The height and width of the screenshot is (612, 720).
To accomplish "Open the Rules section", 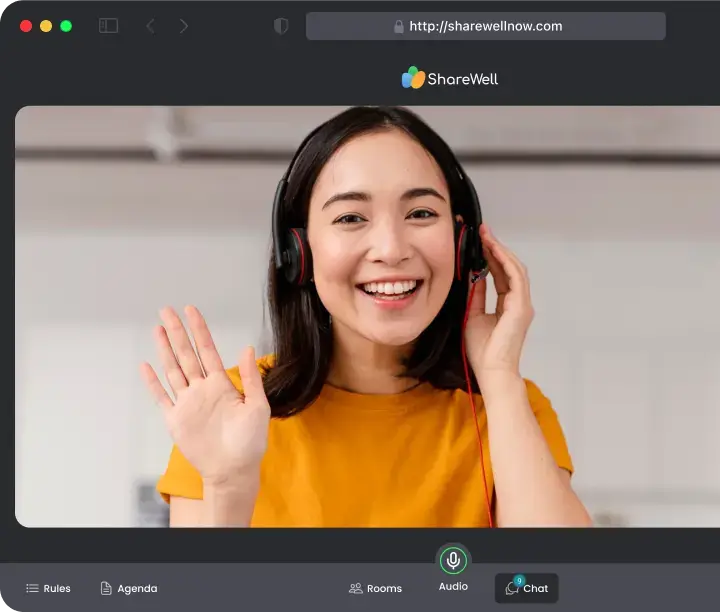I will tap(57, 588).
